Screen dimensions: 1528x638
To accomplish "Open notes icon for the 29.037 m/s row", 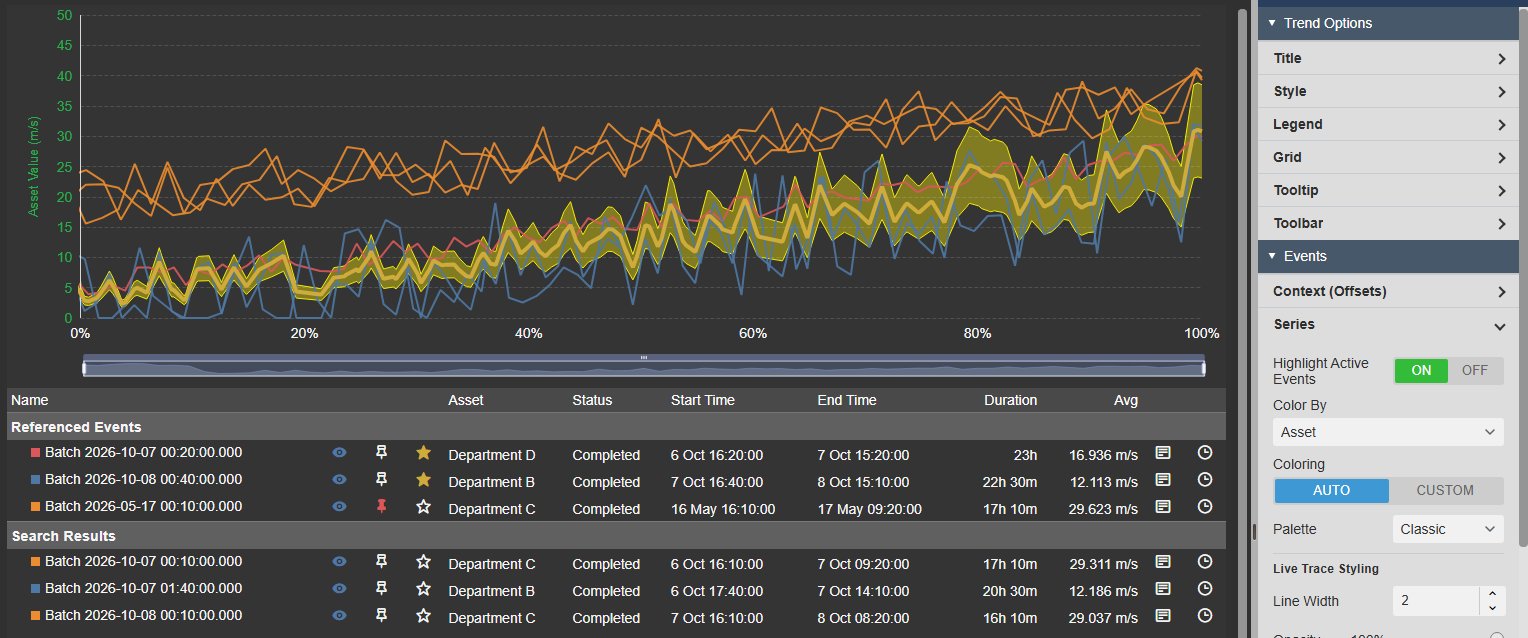I will (x=1163, y=616).
